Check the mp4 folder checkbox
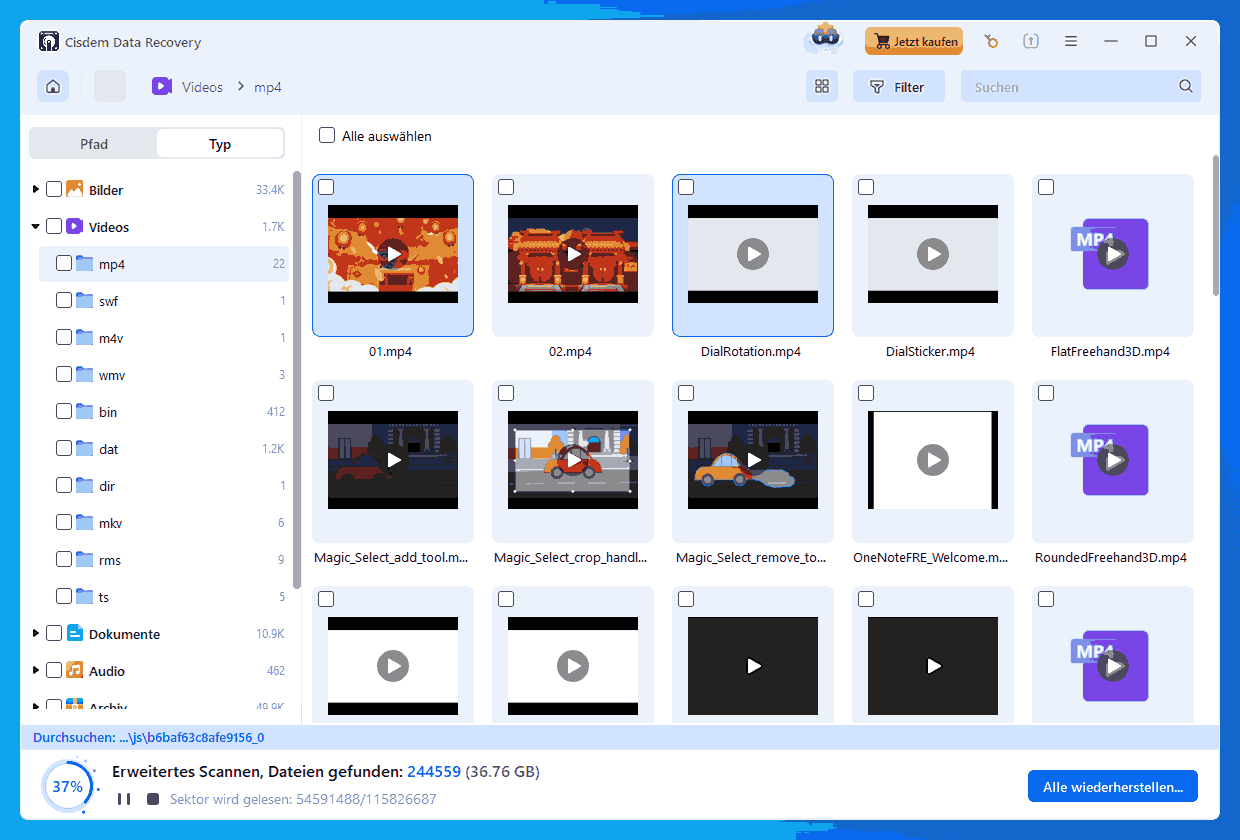This screenshot has height=840, width=1240. 64,263
